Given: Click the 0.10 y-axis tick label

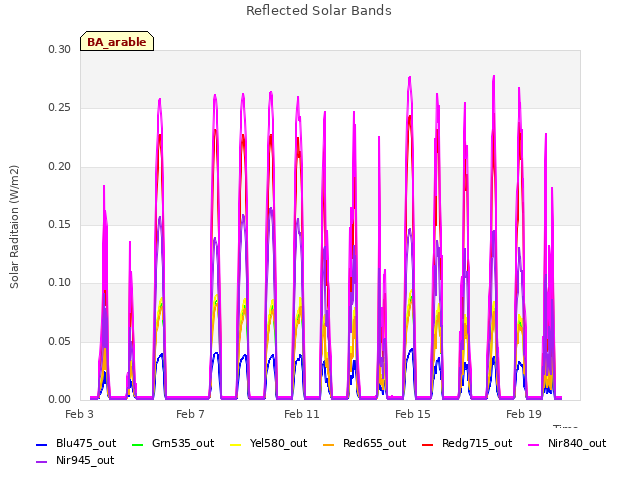Looking at the screenshot, I should (x=60, y=283).
